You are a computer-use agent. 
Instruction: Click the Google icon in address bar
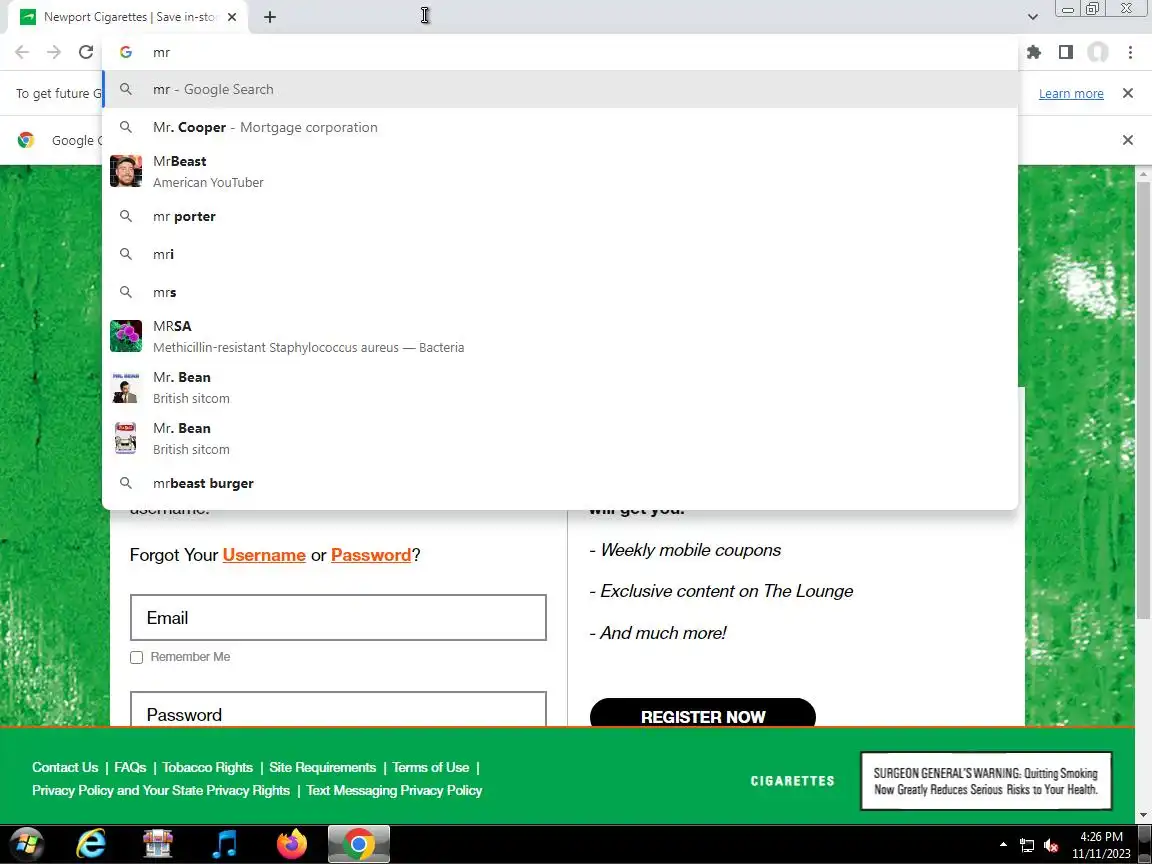[x=126, y=52]
